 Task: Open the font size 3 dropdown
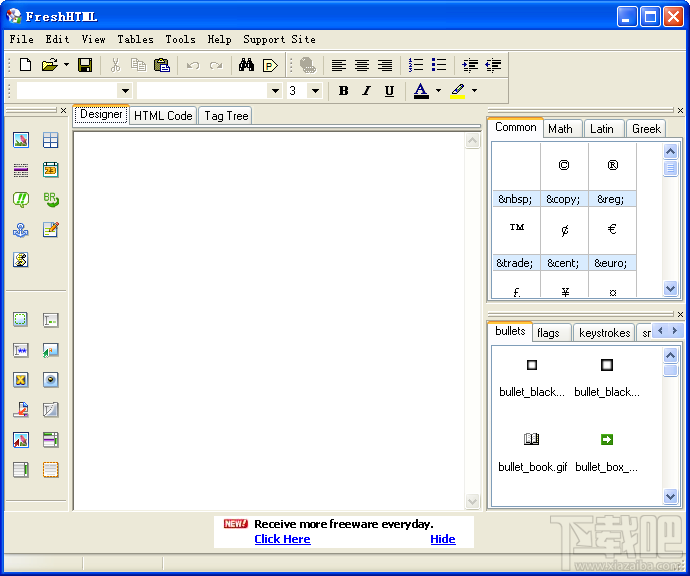pos(315,91)
